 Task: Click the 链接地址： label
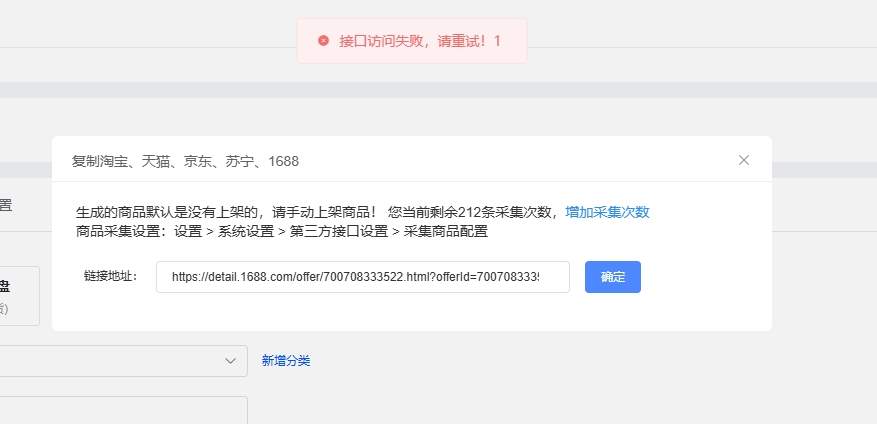point(111,276)
